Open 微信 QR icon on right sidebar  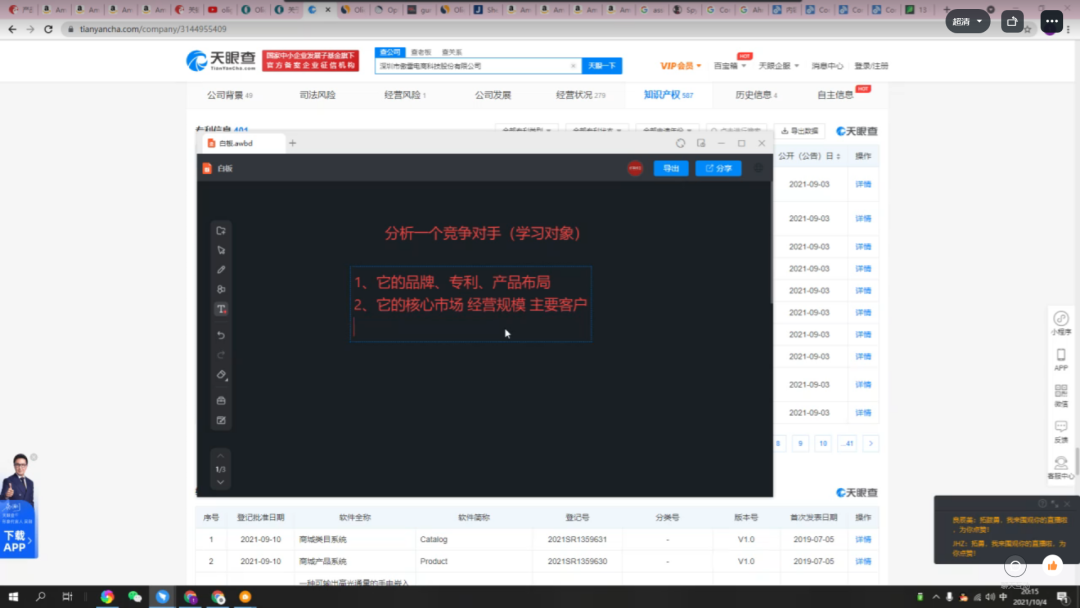click(x=1061, y=395)
